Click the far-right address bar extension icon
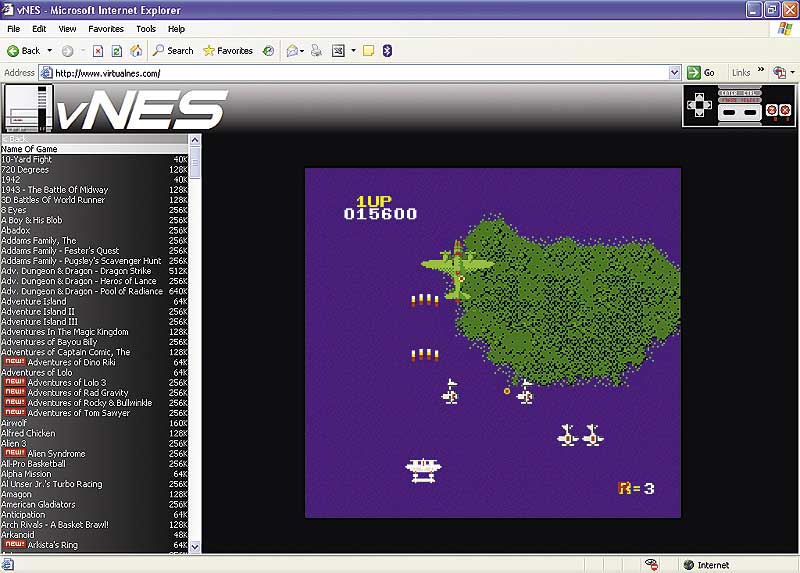The image size is (800, 573). coord(780,73)
